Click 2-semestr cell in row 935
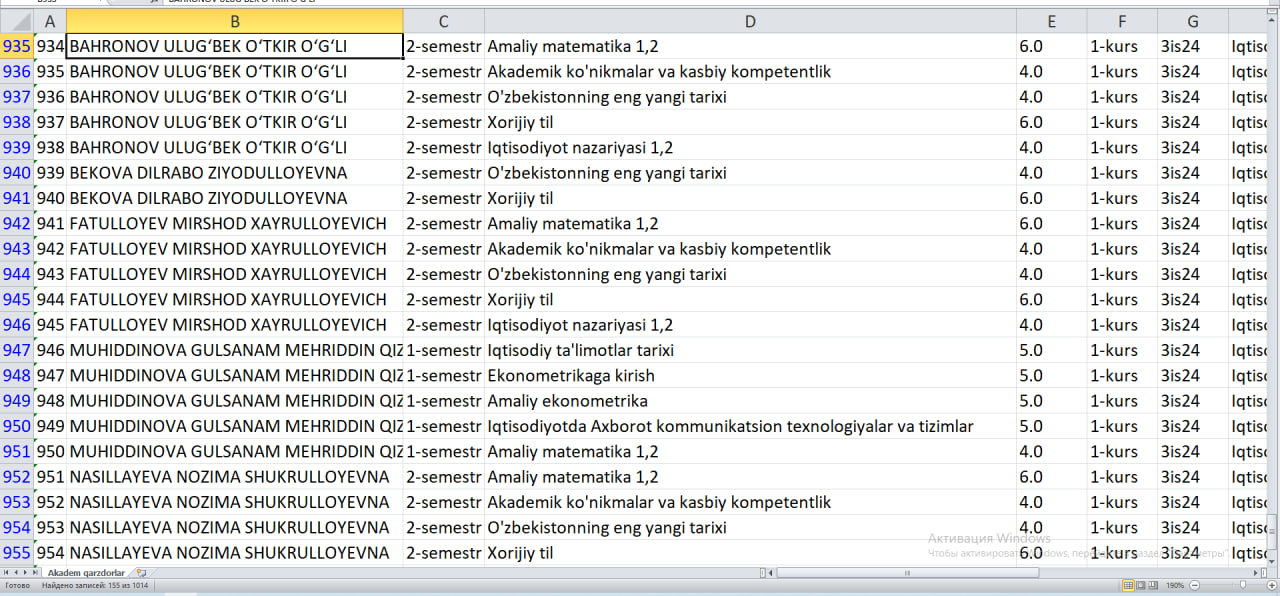The width and height of the screenshot is (1280, 596). point(444,46)
